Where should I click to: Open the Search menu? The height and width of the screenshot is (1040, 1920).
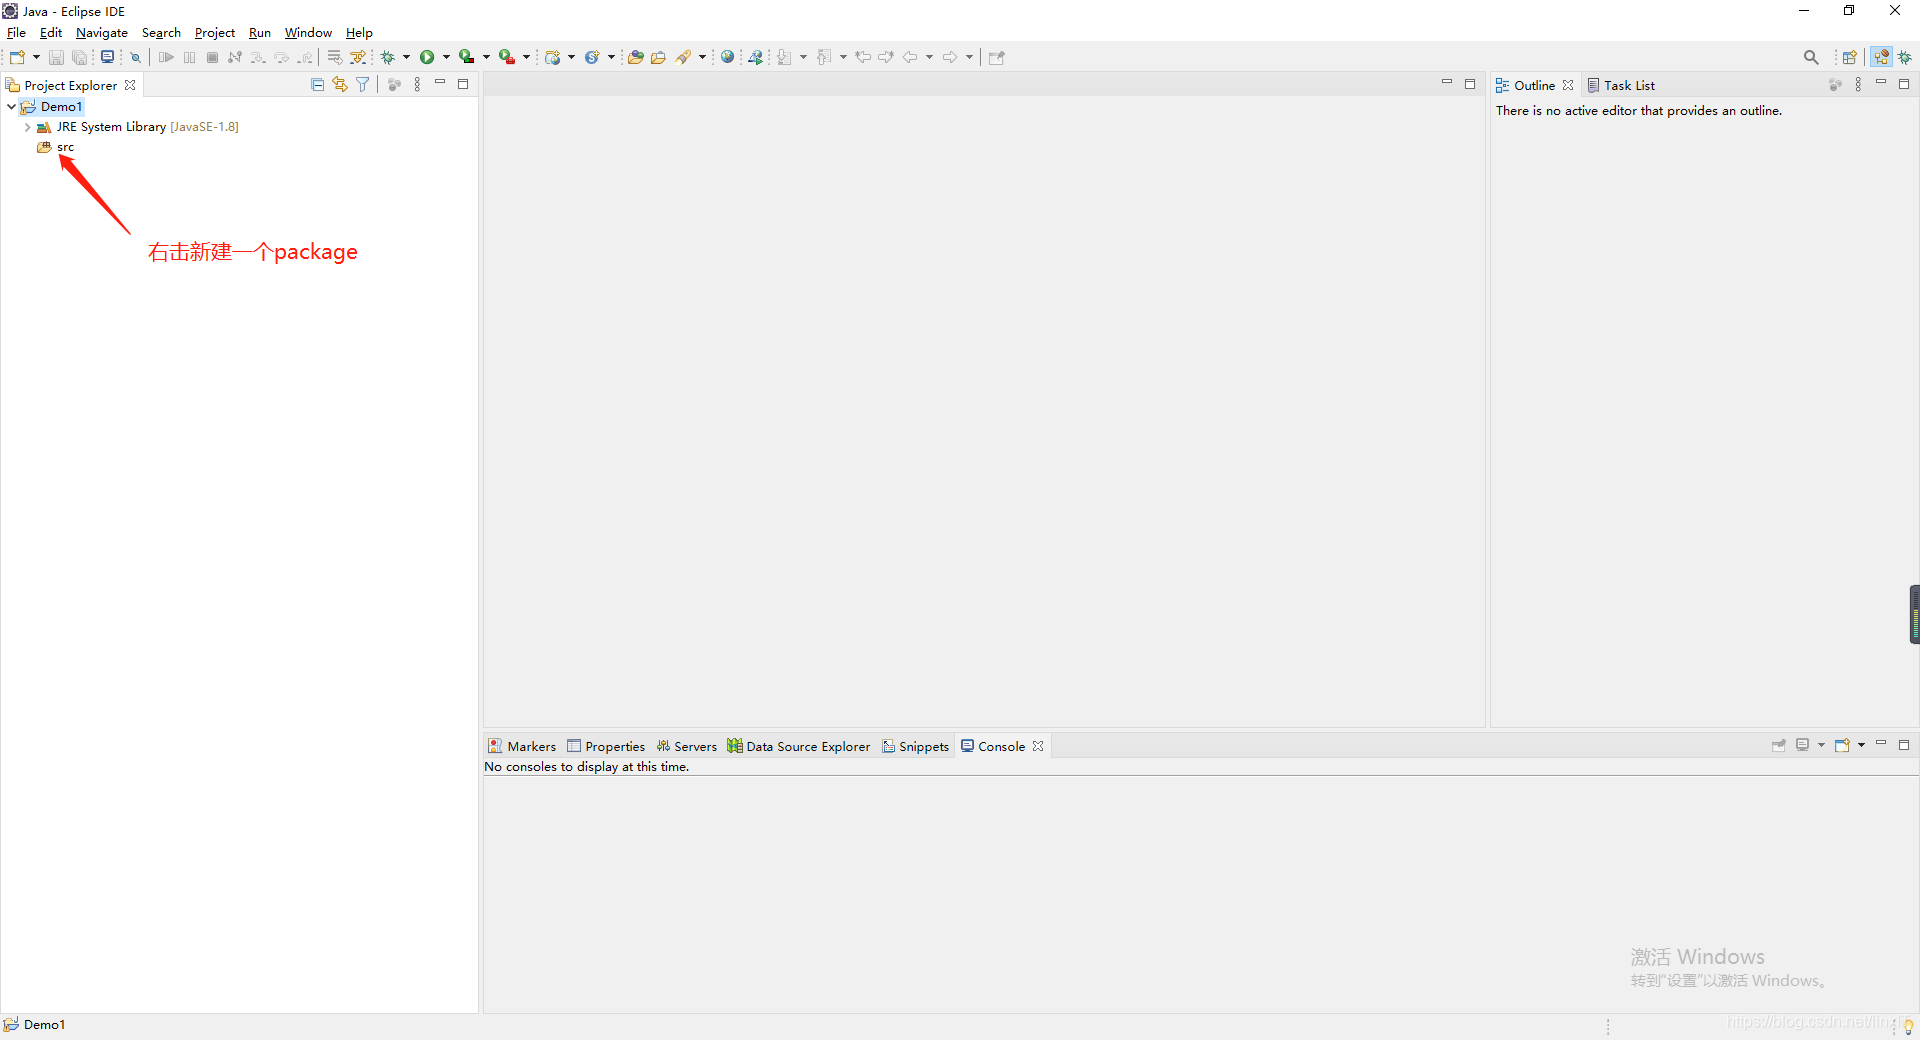click(161, 33)
